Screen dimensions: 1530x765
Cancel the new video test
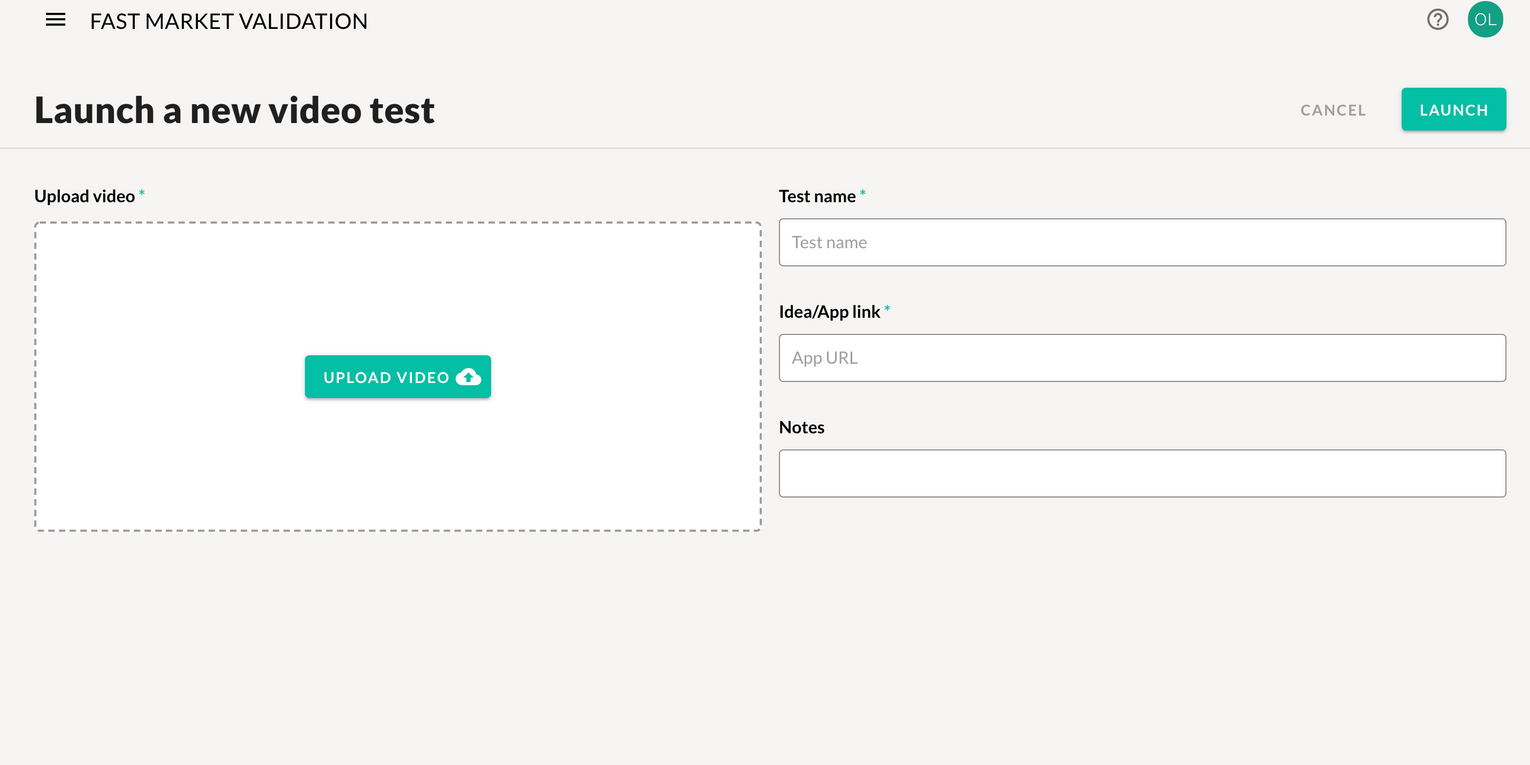(1333, 110)
